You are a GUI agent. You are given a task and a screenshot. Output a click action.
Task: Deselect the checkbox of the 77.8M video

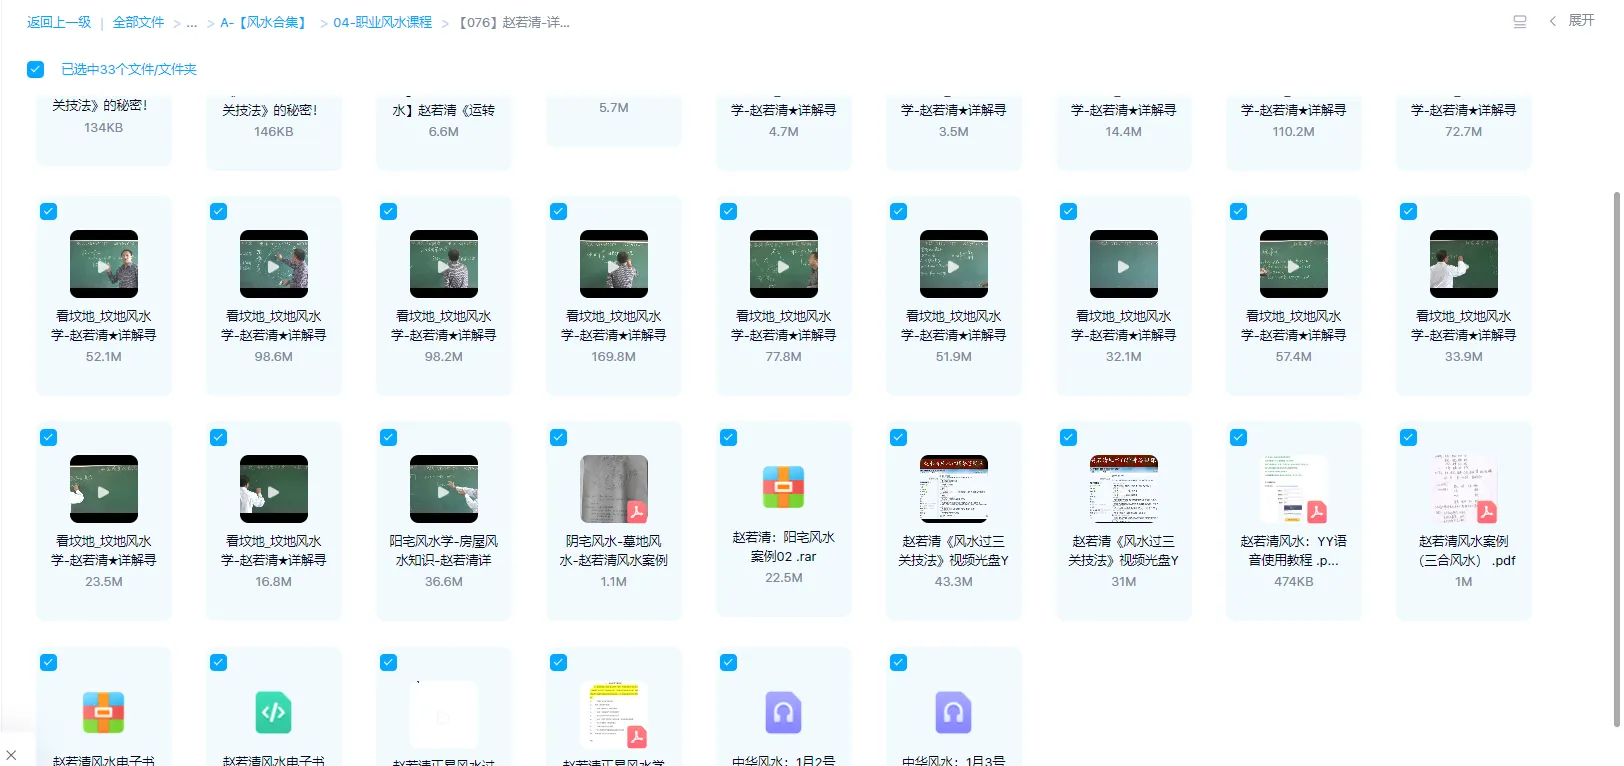point(728,211)
